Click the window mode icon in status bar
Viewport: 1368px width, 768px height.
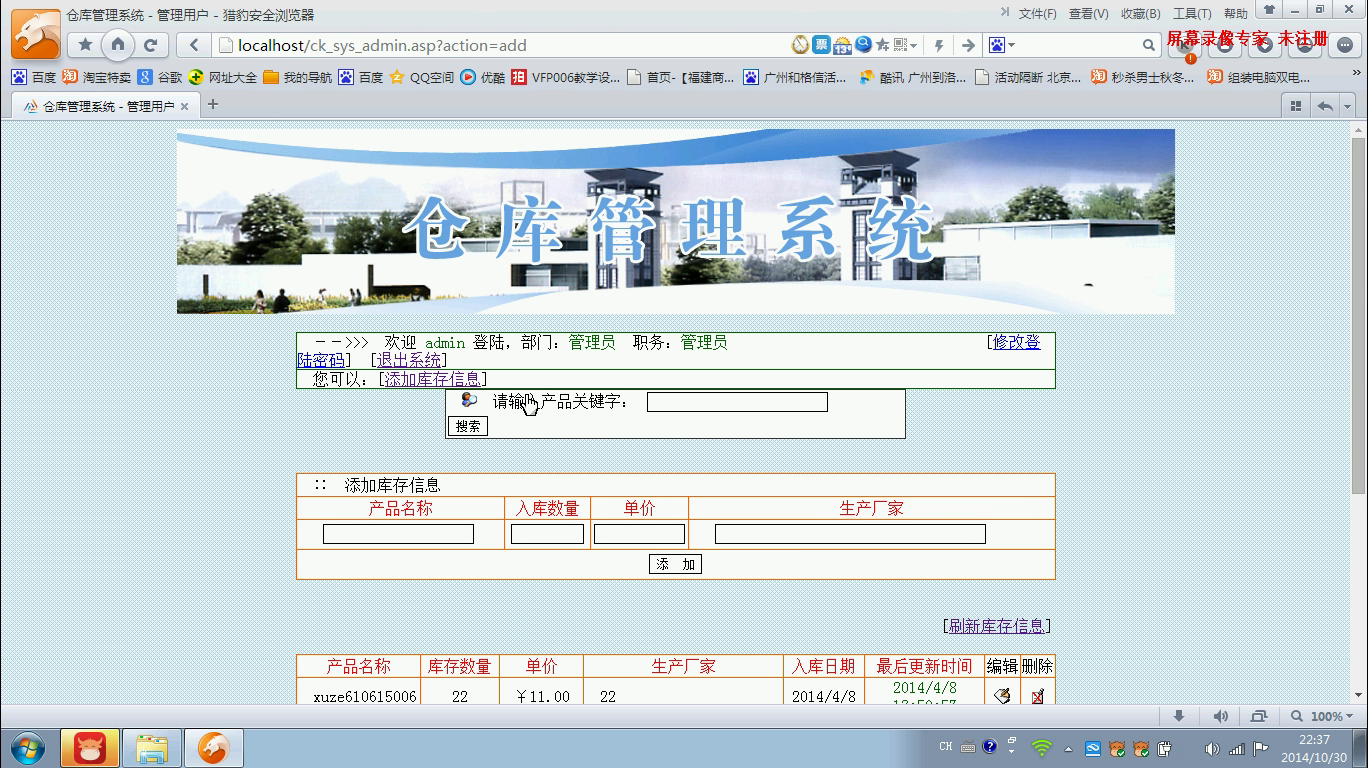click(1258, 716)
